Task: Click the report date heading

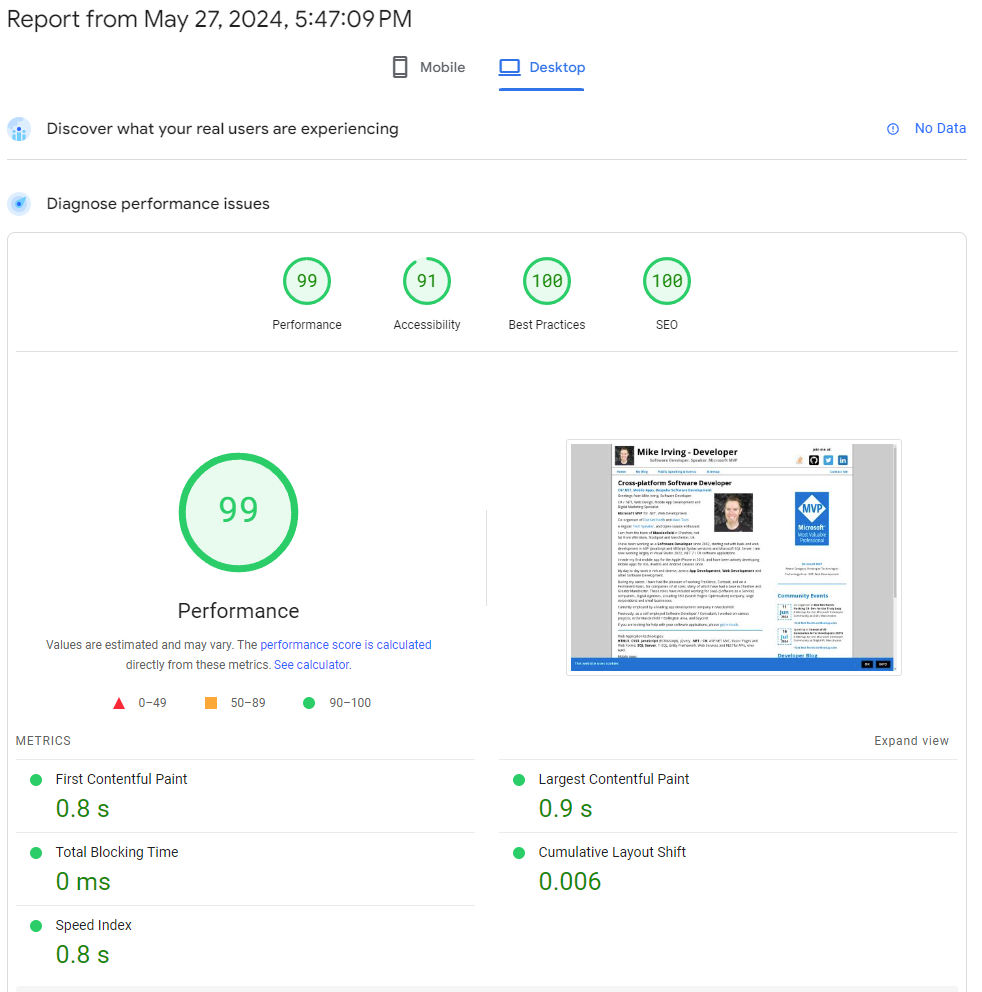Action: point(209,19)
